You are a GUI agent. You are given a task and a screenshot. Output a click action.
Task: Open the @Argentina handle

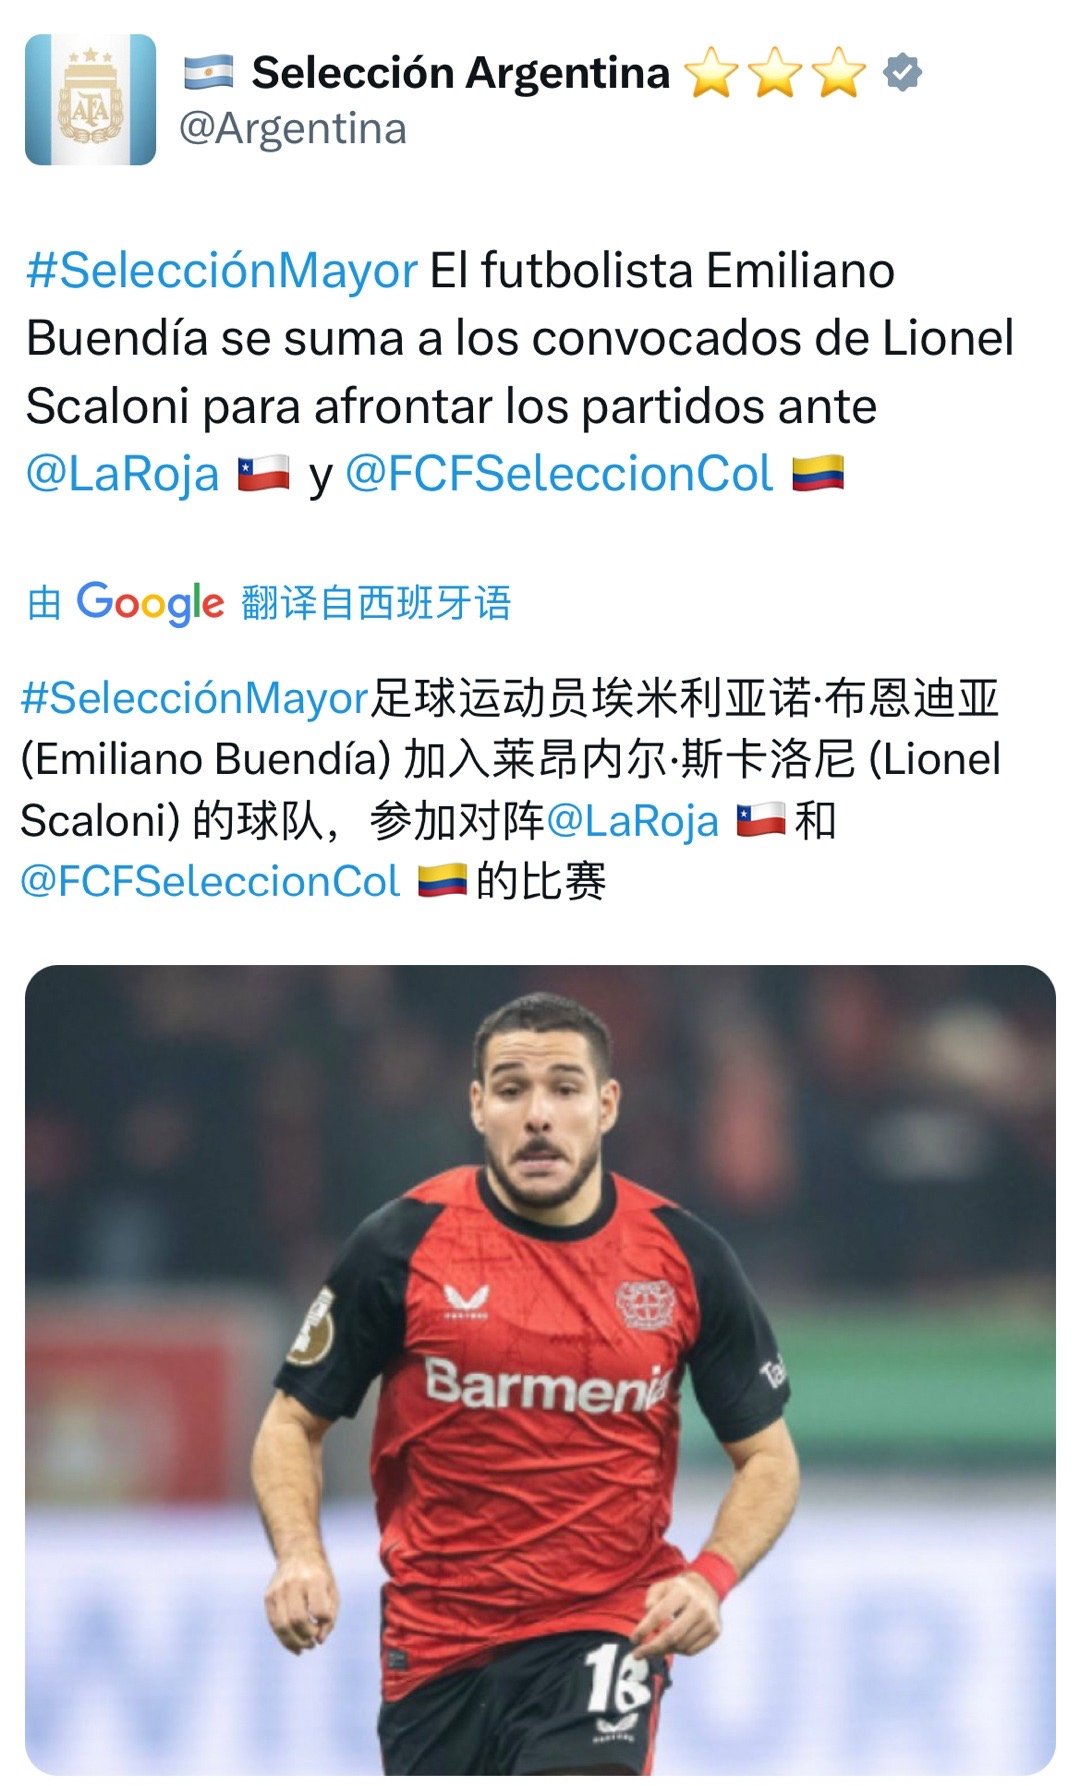coord(292,129)
